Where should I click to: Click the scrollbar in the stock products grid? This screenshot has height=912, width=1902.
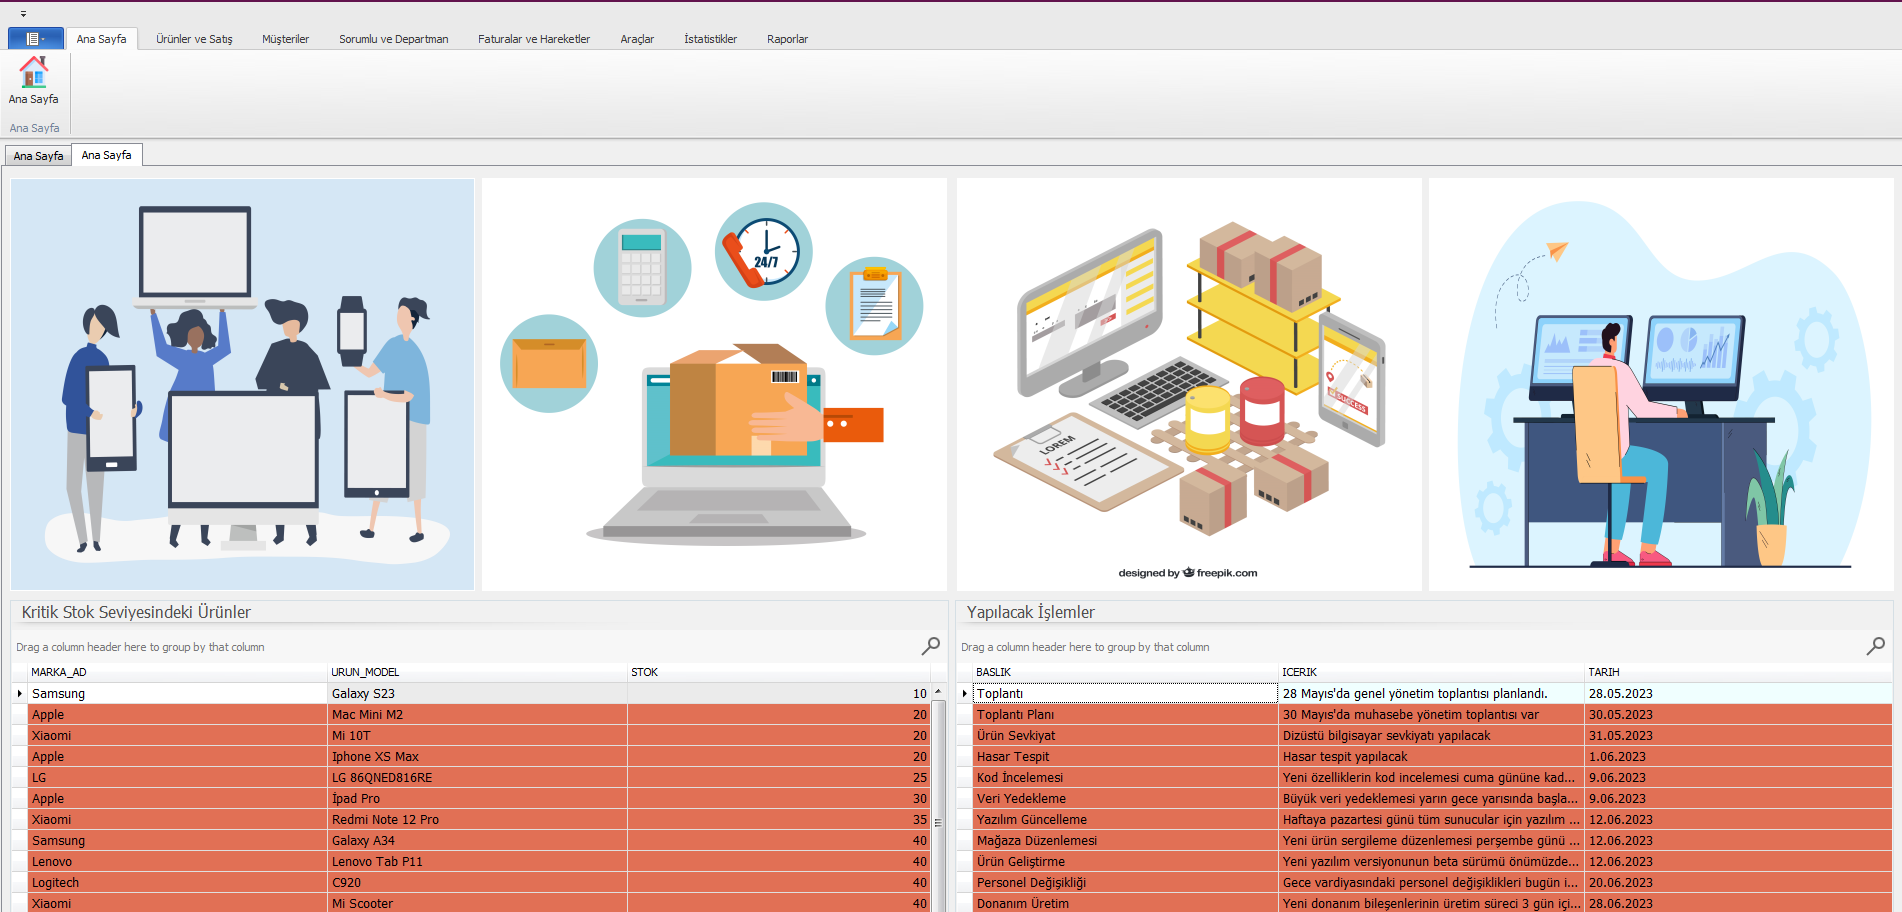937,800
